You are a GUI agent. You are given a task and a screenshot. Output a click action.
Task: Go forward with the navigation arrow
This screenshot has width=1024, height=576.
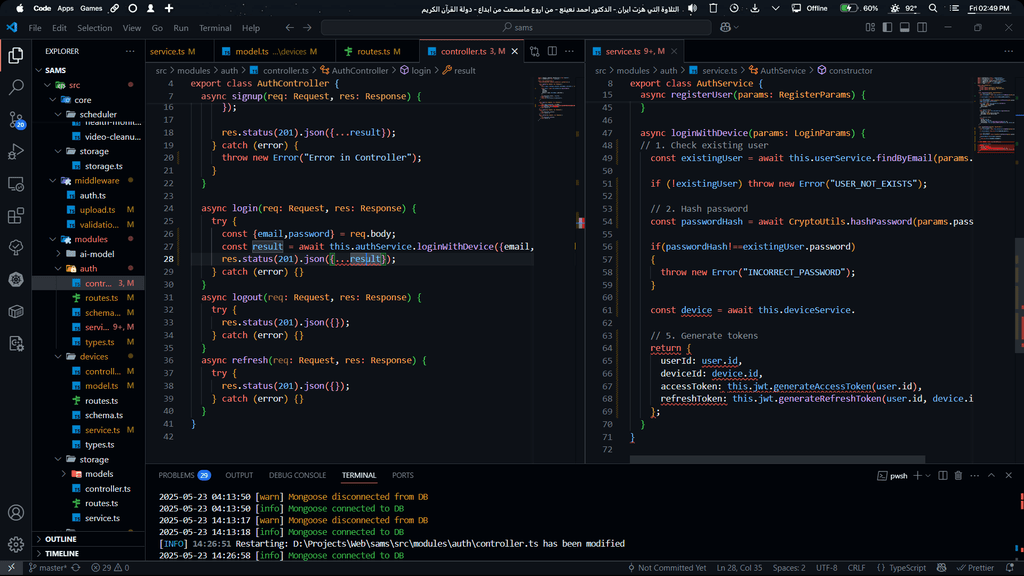click(307, 27)
